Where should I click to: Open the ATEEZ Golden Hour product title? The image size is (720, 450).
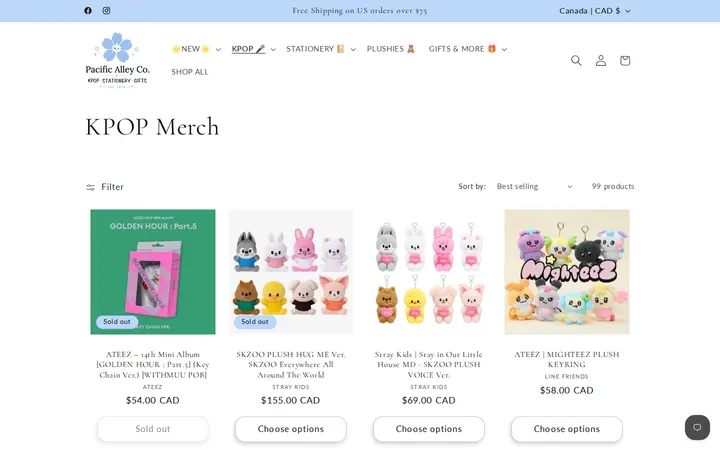(x=152, y=365)
